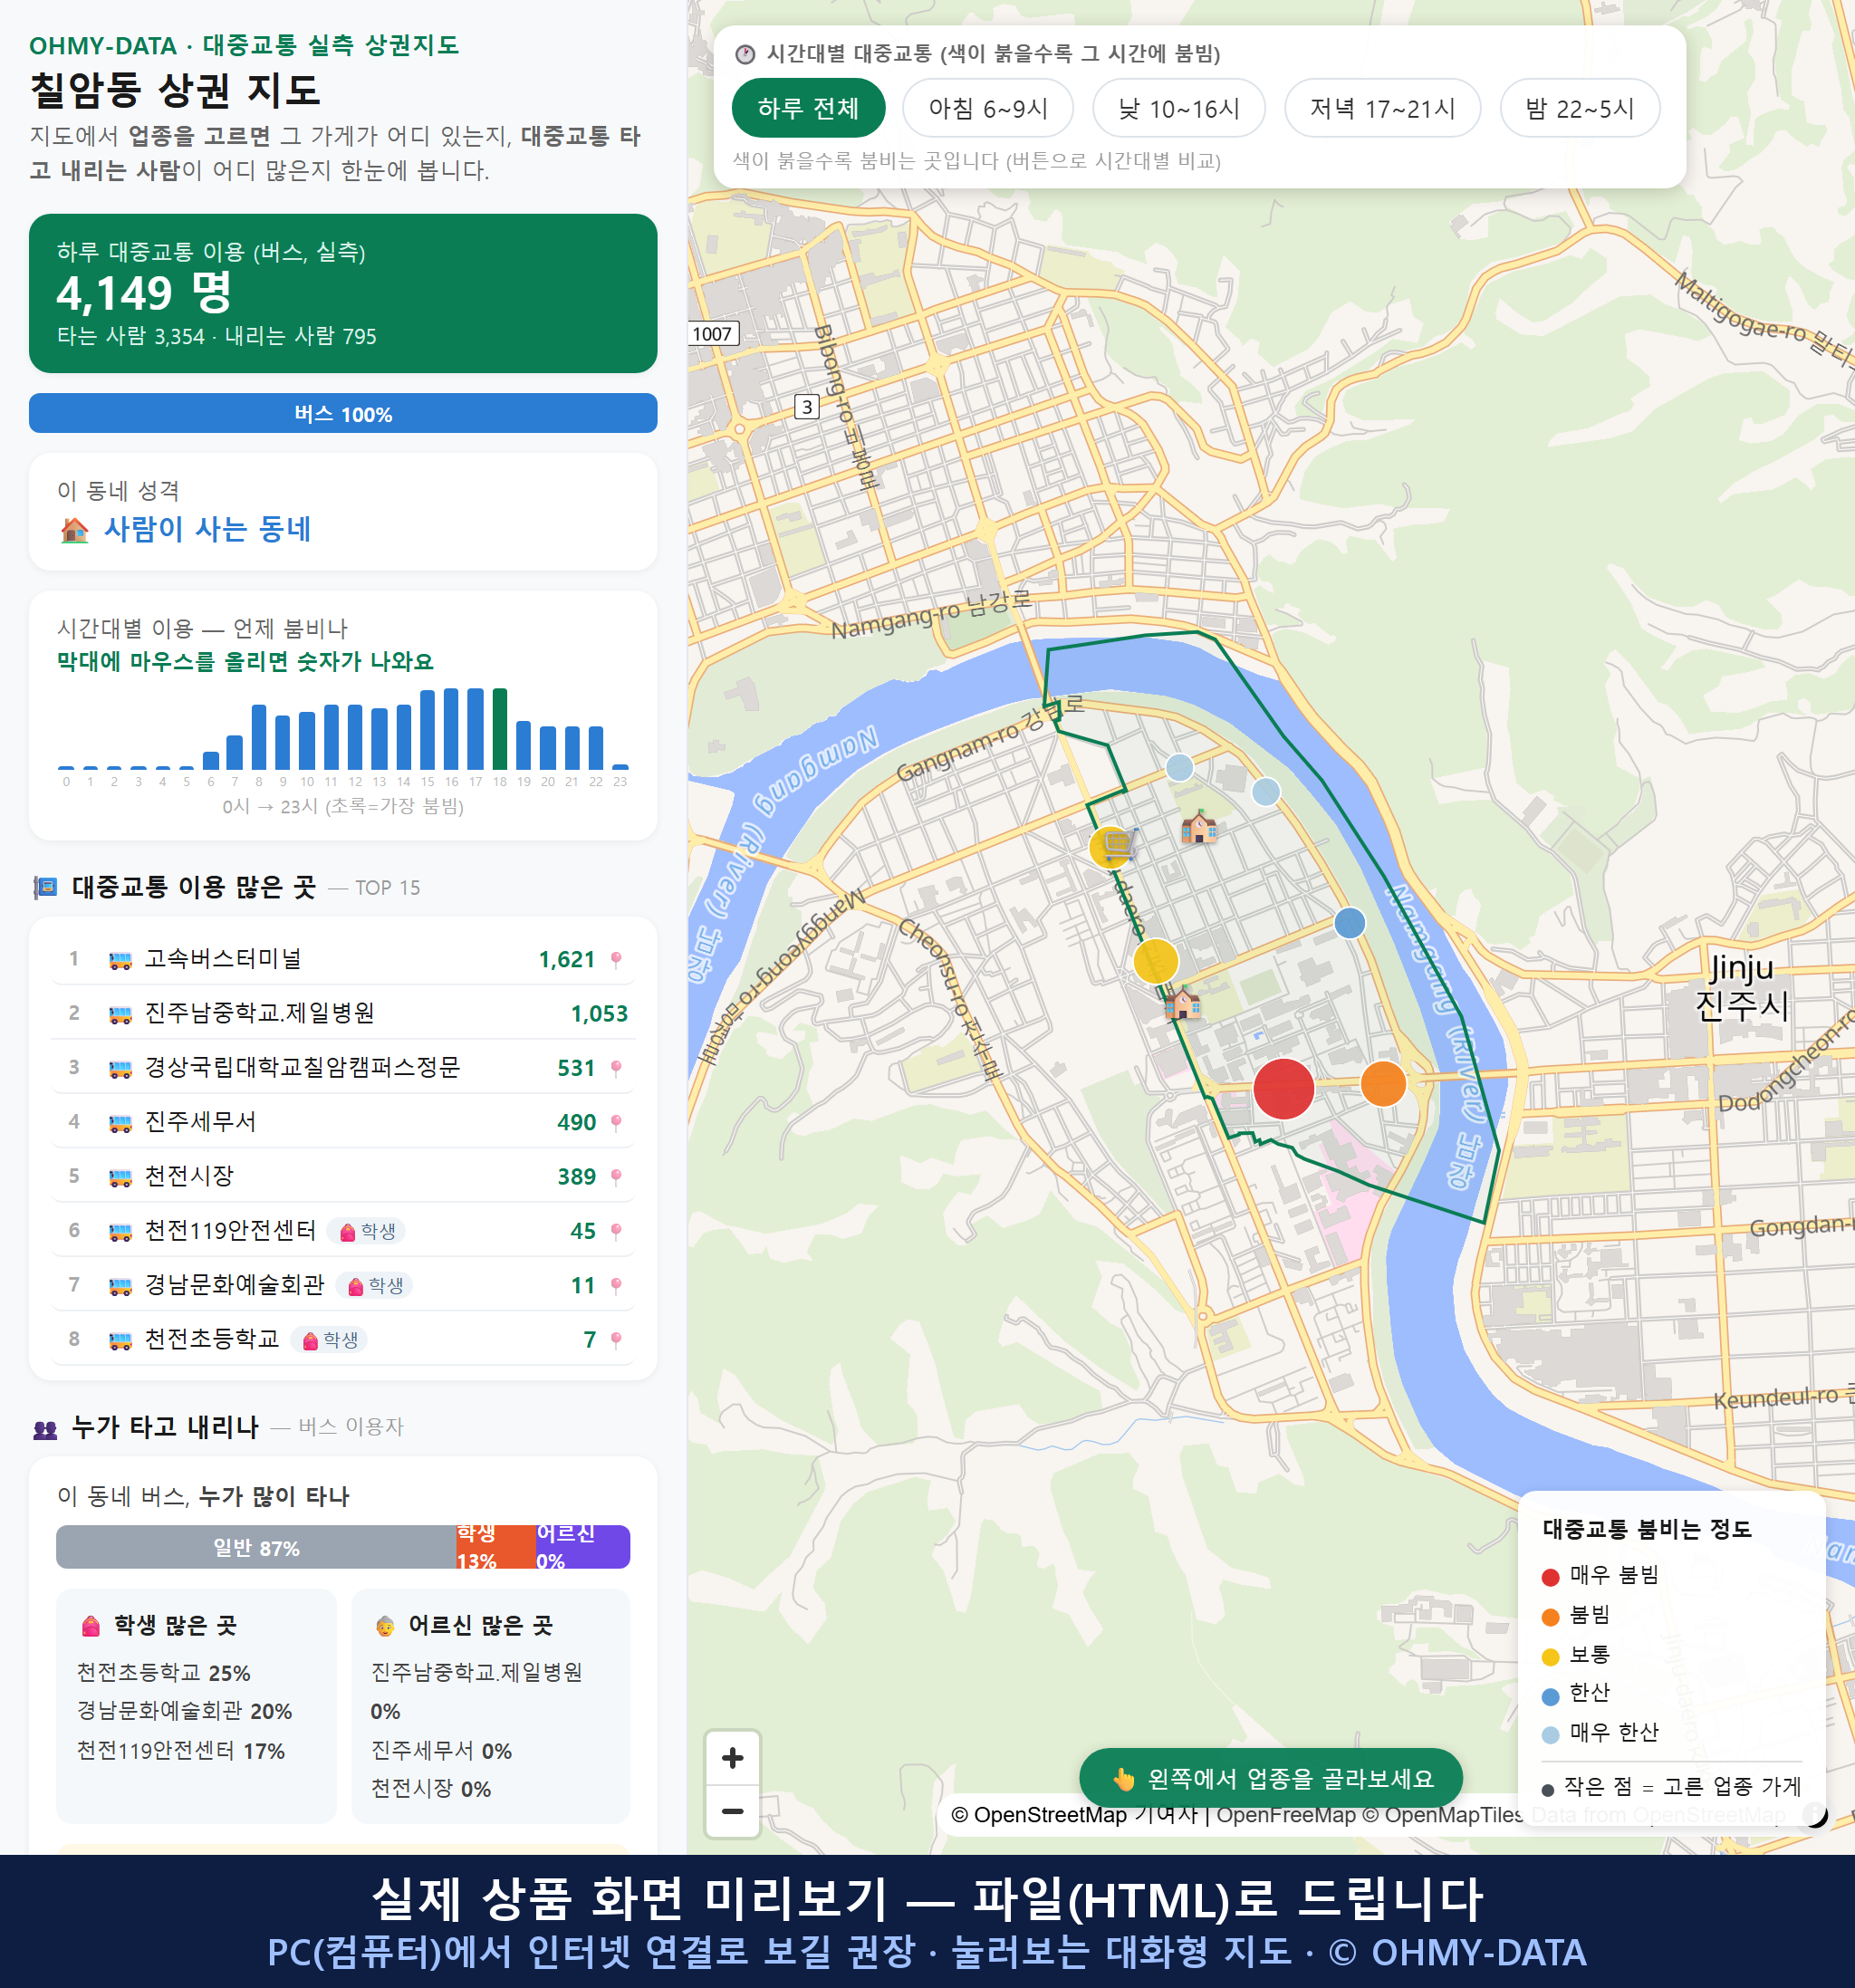Click the 천전초등학교 25% entry

tap(164, 1672)
